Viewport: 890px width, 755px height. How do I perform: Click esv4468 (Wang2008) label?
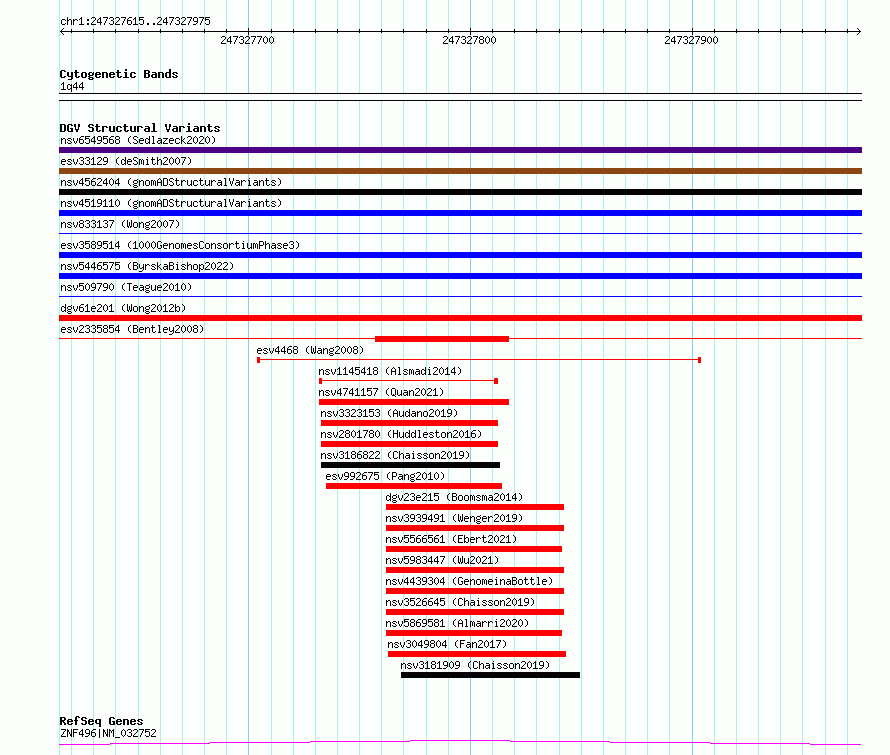click(310, 350)
